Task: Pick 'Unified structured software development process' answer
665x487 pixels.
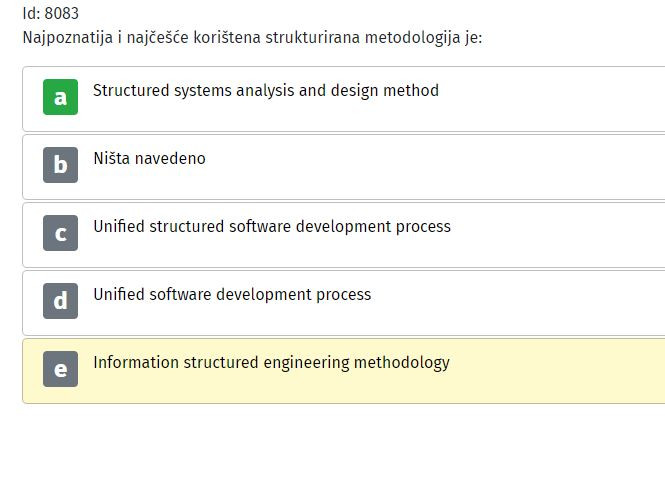Action: pos(271,226)
